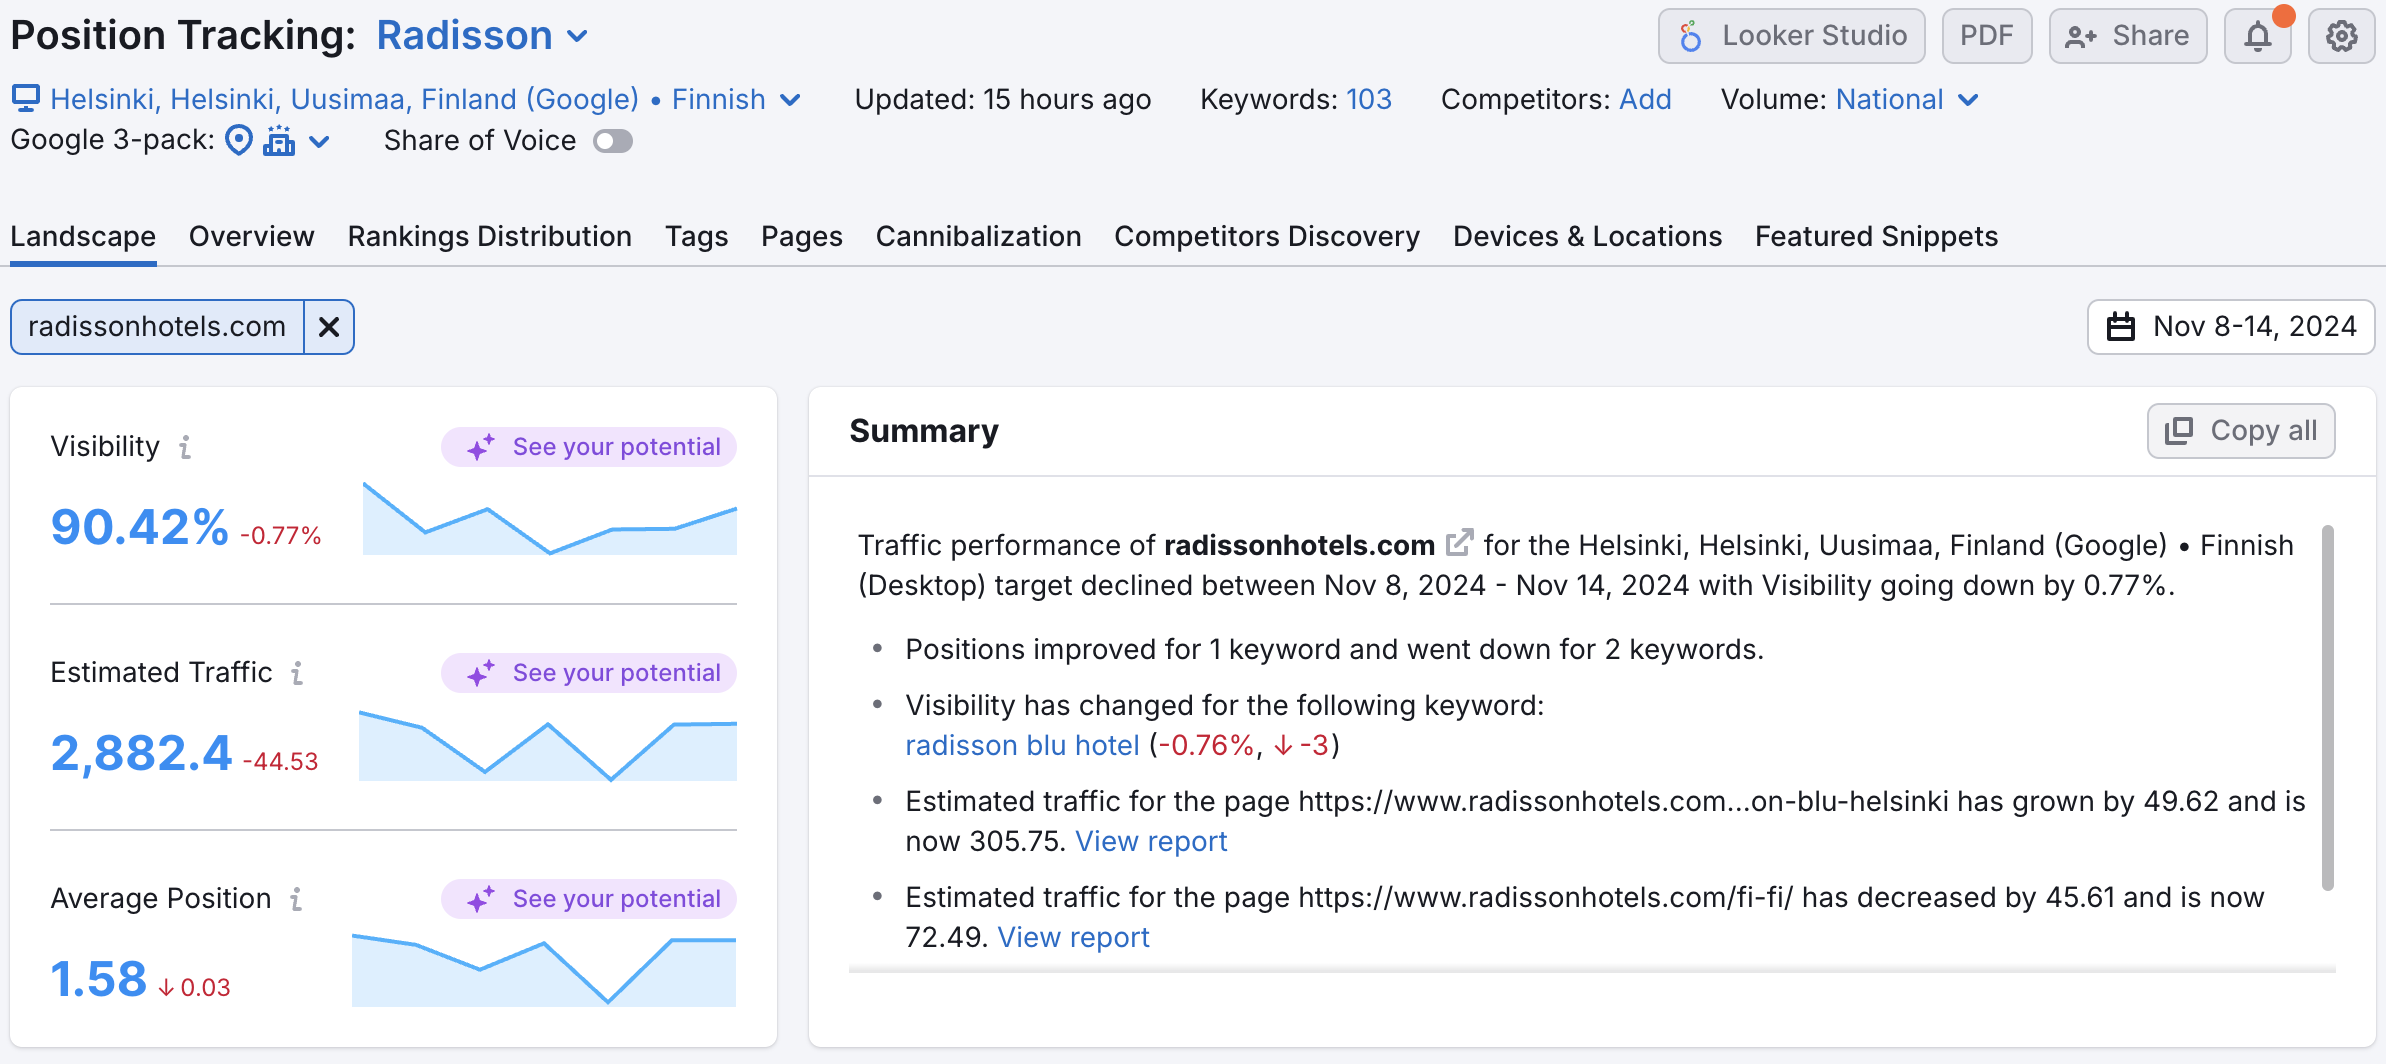This screenshot has height=1064, width=2386.
Task: Click the Average Position trend chart
Action: 544,971
